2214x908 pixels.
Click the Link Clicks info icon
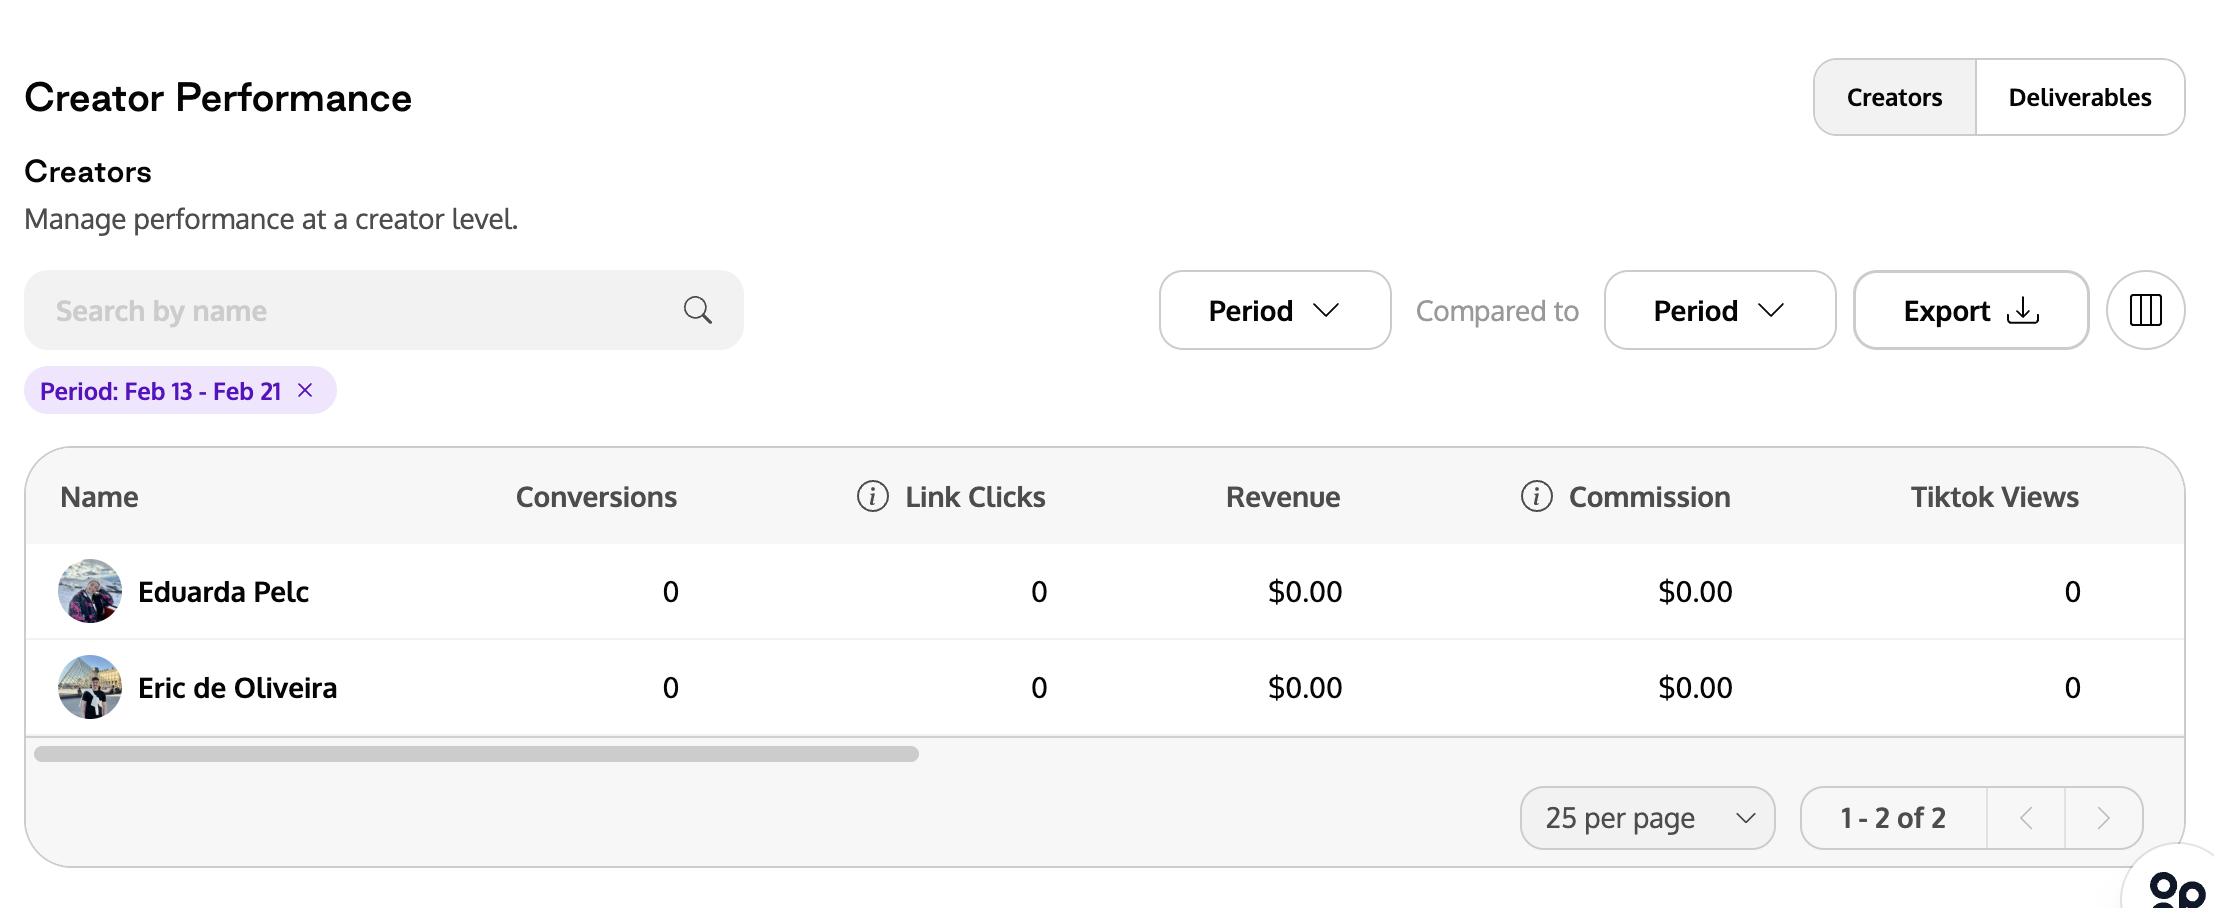click(872, 496)
